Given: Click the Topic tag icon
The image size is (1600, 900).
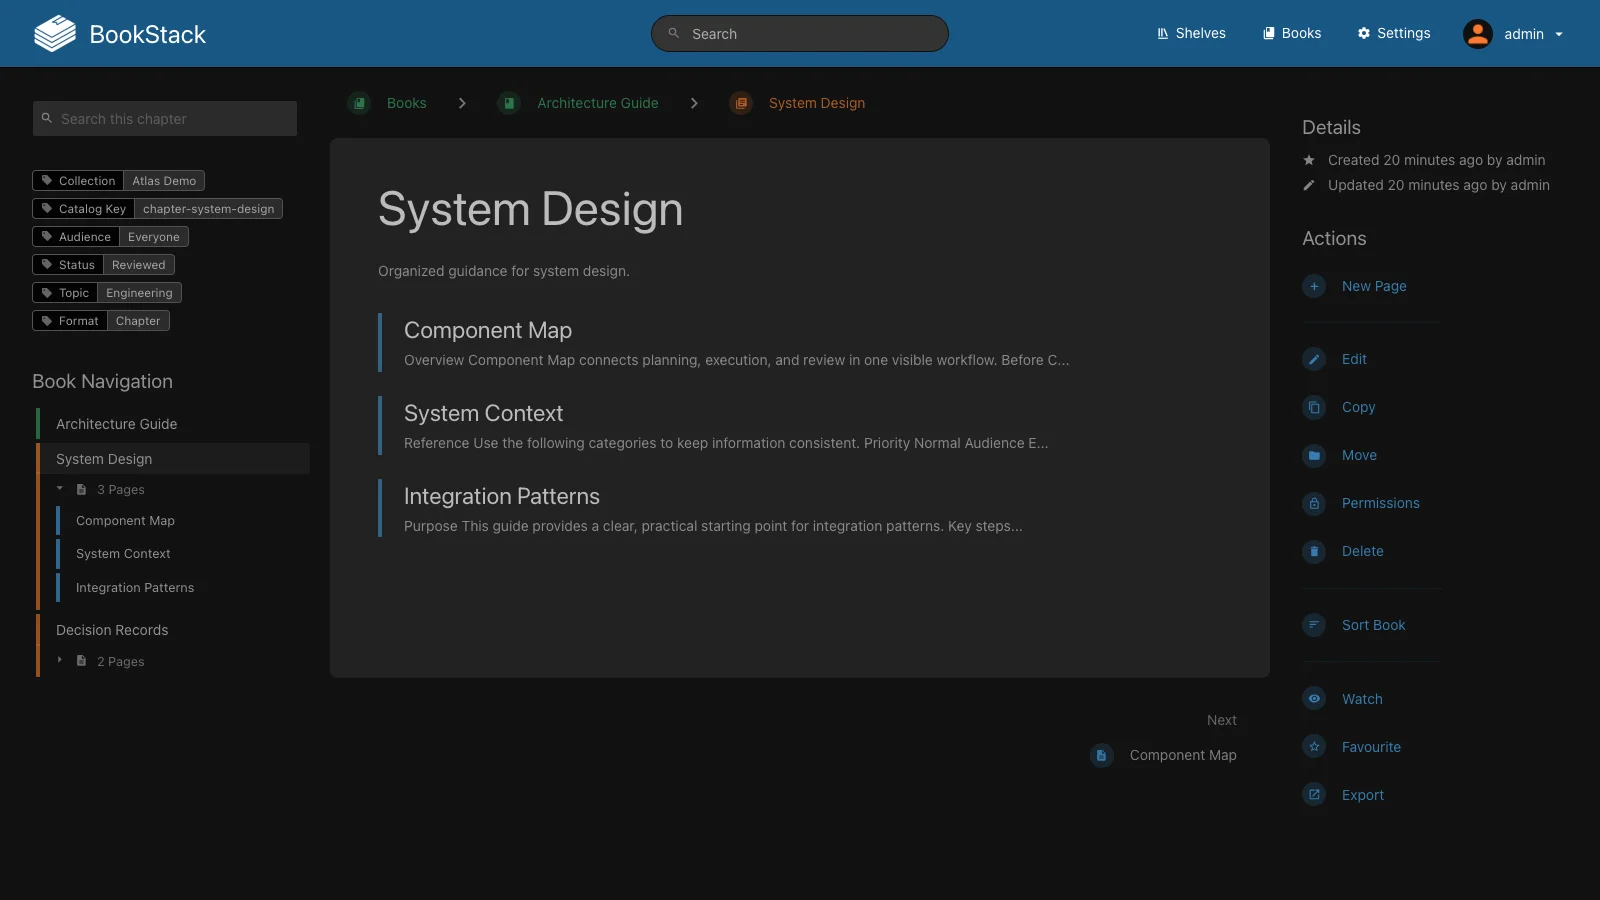Looking at the screenshot, I should pos(46,293).
